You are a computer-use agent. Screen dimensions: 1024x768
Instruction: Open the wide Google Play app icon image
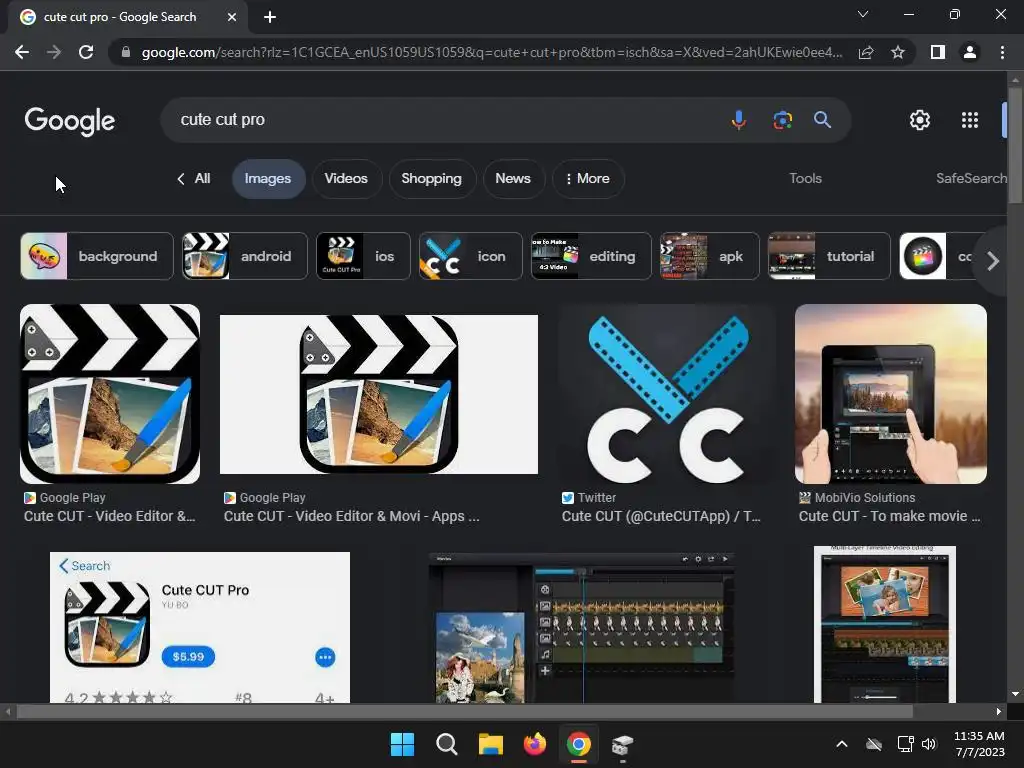(x=379, y=394)
